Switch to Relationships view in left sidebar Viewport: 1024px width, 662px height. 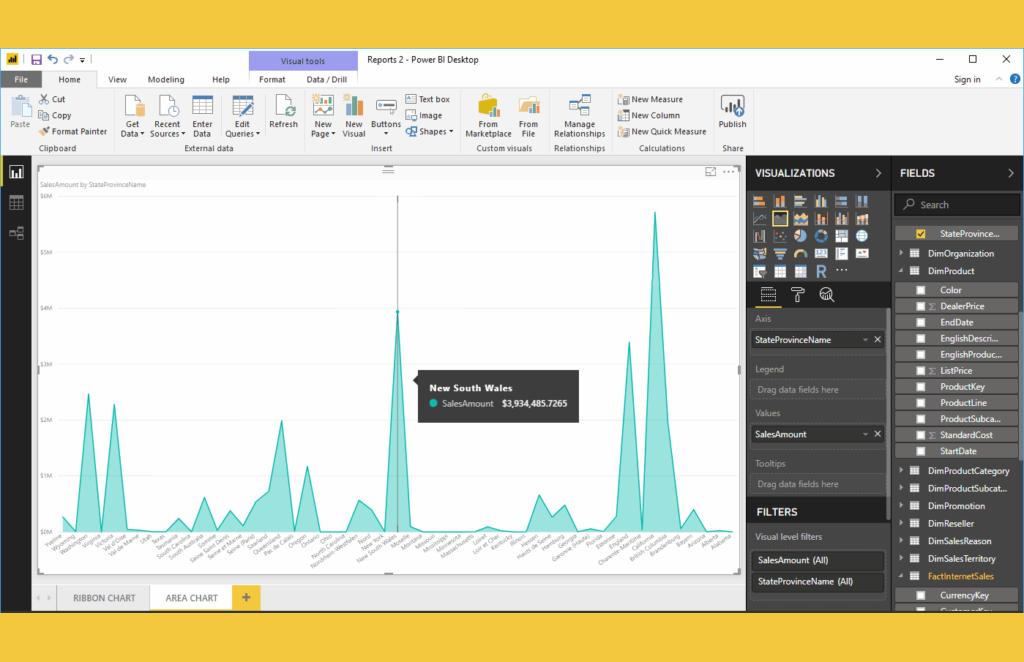16,233
